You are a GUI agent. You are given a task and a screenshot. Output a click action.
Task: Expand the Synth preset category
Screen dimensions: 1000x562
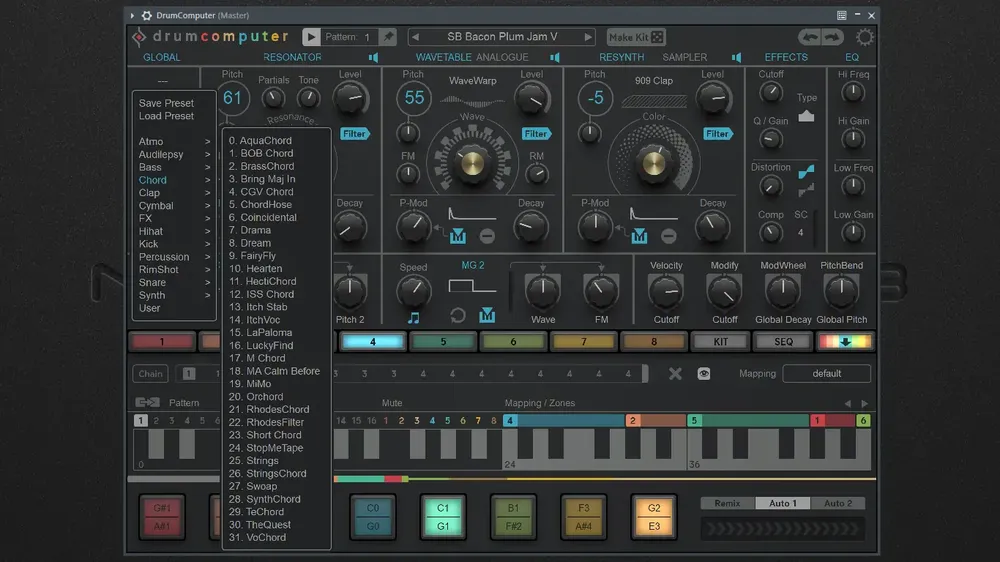tap(174, 295)
